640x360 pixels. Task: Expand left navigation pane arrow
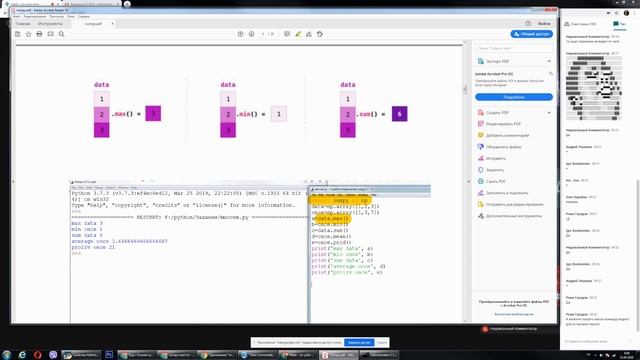coord(13,182)
